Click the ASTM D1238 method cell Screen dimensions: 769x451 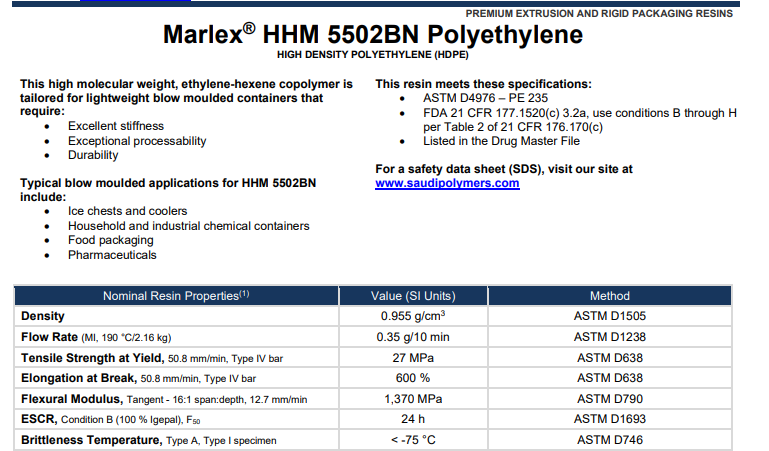click(x=610, y=337)
